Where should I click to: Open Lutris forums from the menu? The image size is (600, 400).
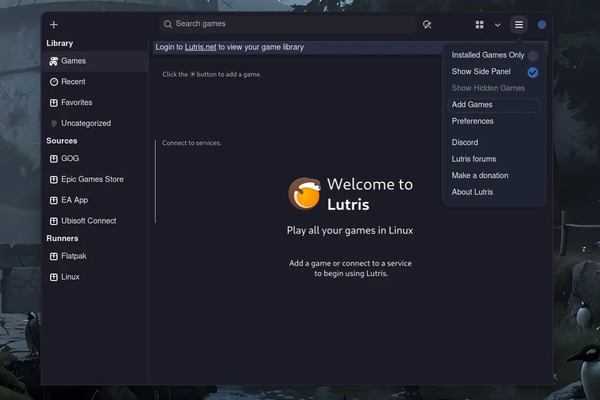494,159
